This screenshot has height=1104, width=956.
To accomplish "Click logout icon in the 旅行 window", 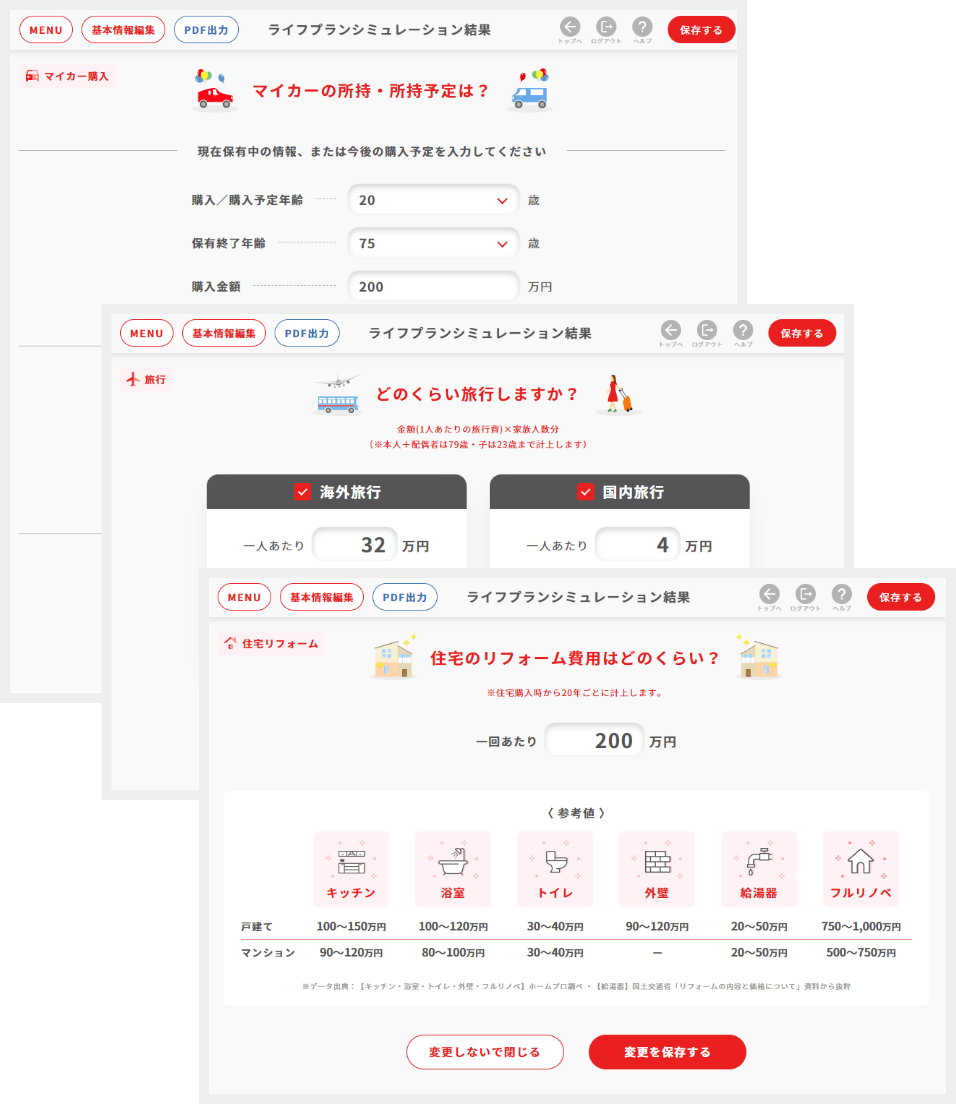I will tap(707, 330).
